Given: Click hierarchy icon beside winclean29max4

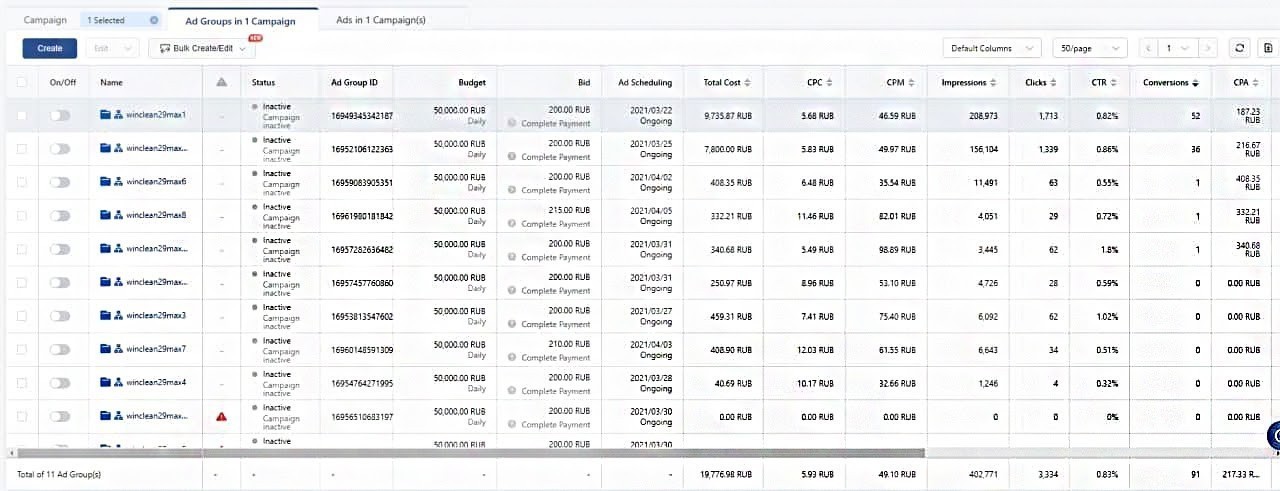Looking at the screenshot, I should click(x=119, y=382).
